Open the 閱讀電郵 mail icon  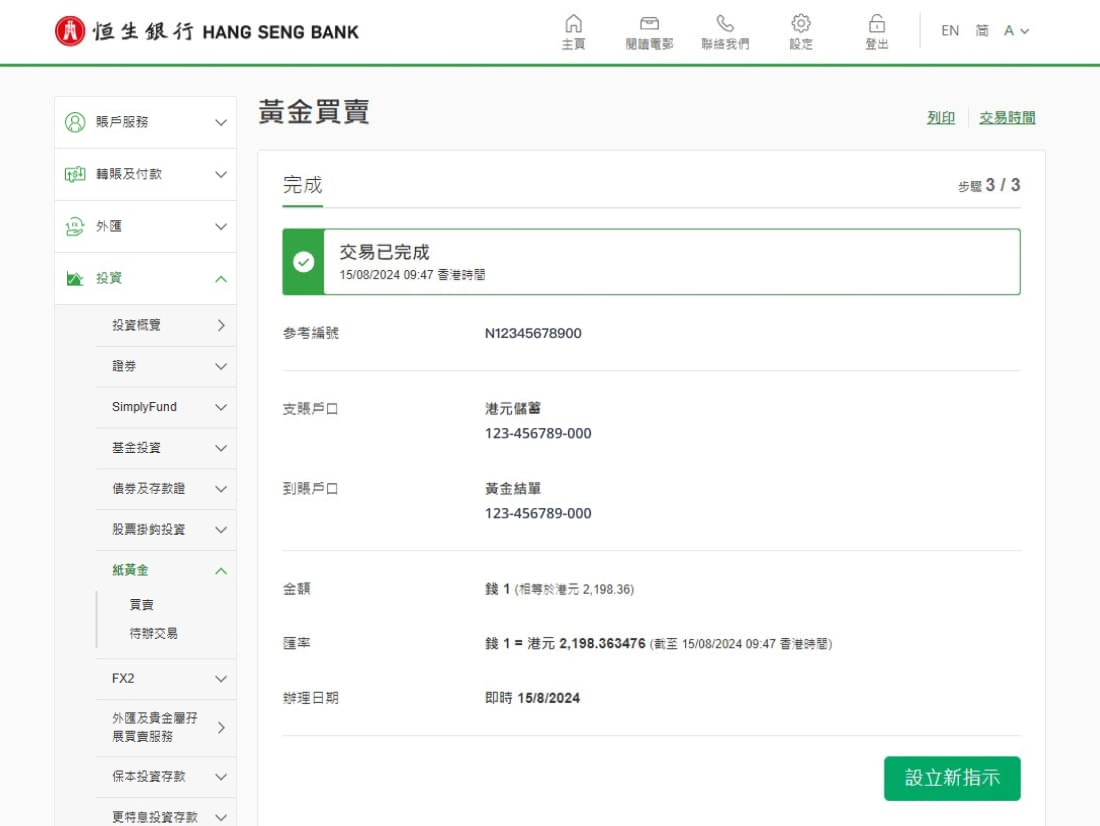(x=649, y=24)
